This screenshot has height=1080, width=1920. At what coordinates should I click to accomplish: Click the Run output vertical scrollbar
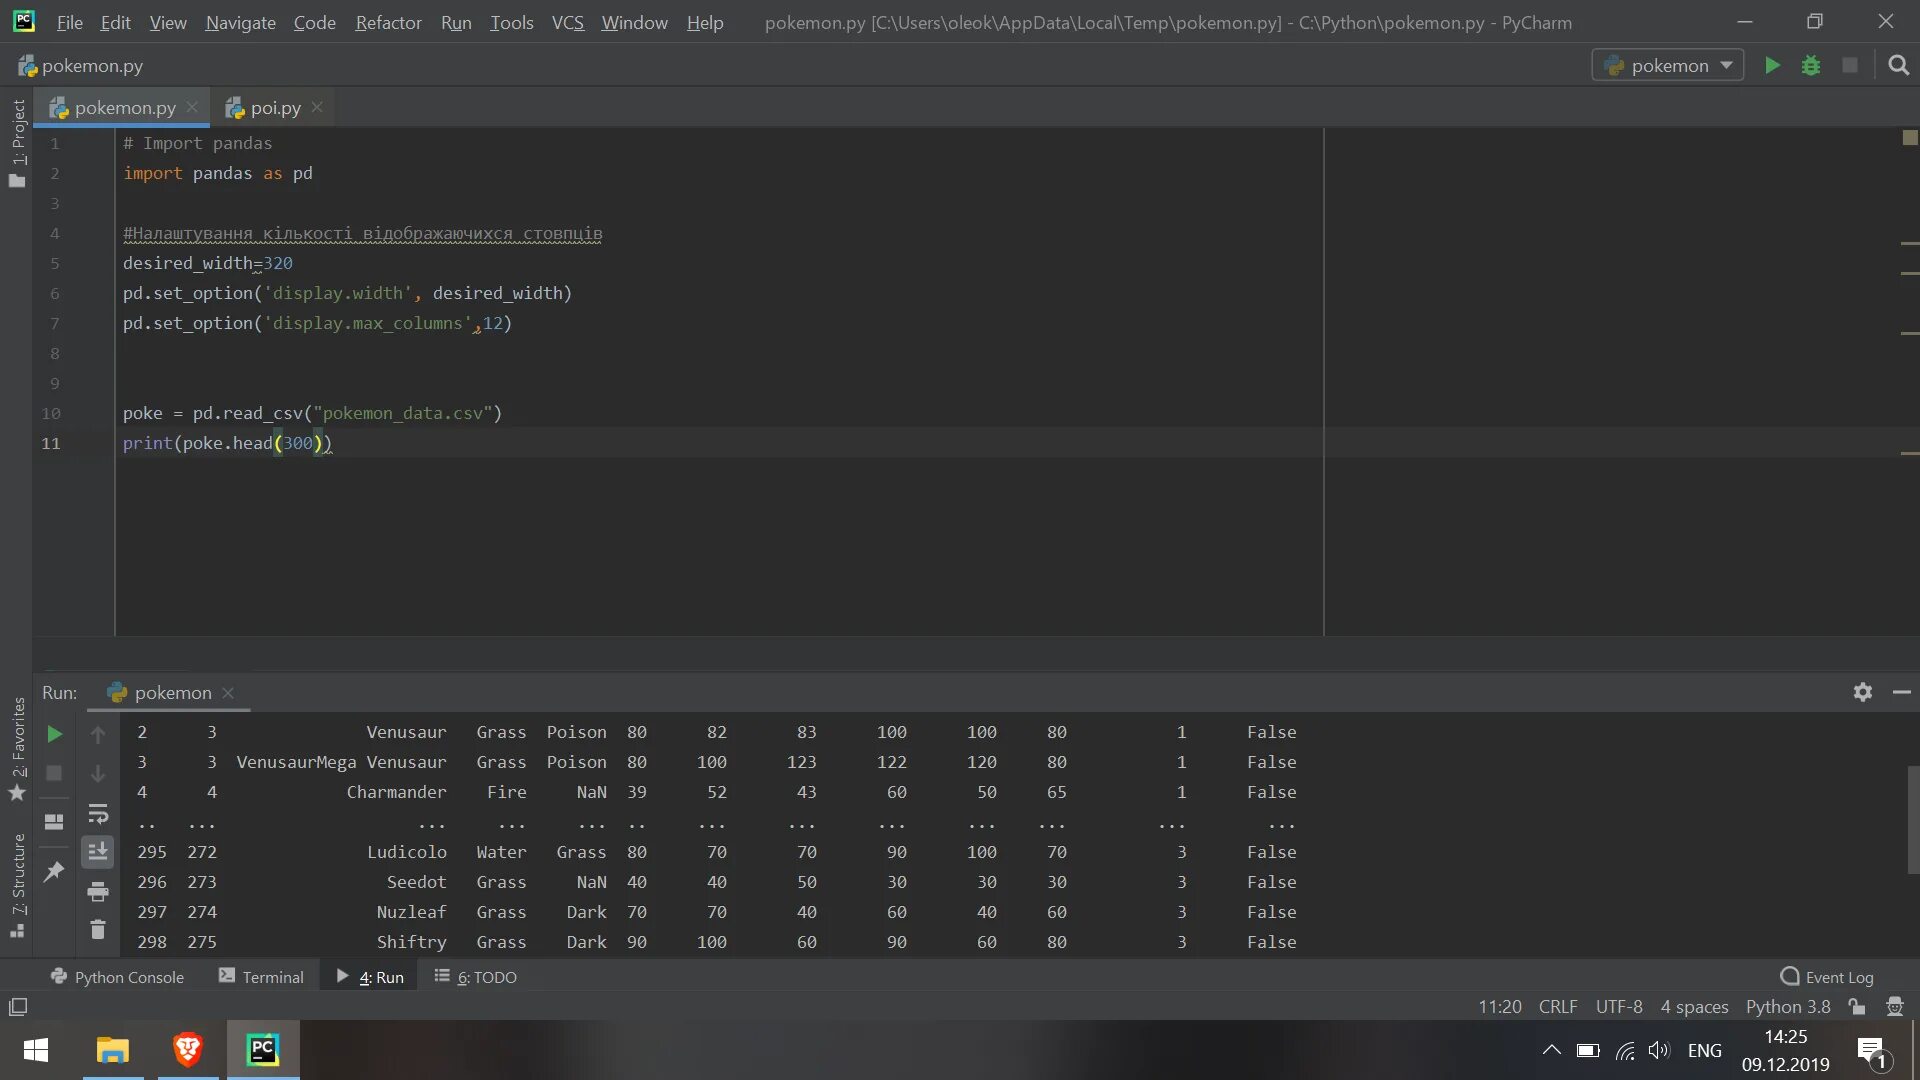click(1912, 820)
